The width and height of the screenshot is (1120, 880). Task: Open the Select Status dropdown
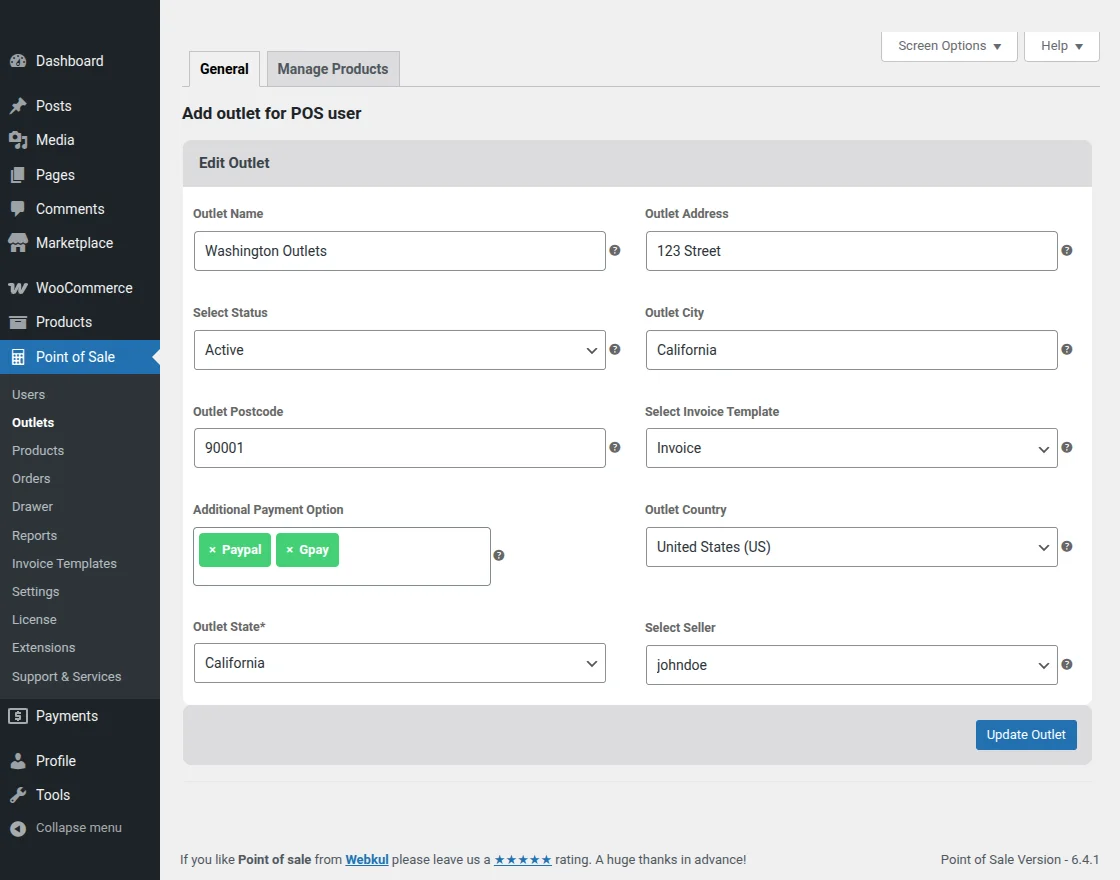[399, 350]
